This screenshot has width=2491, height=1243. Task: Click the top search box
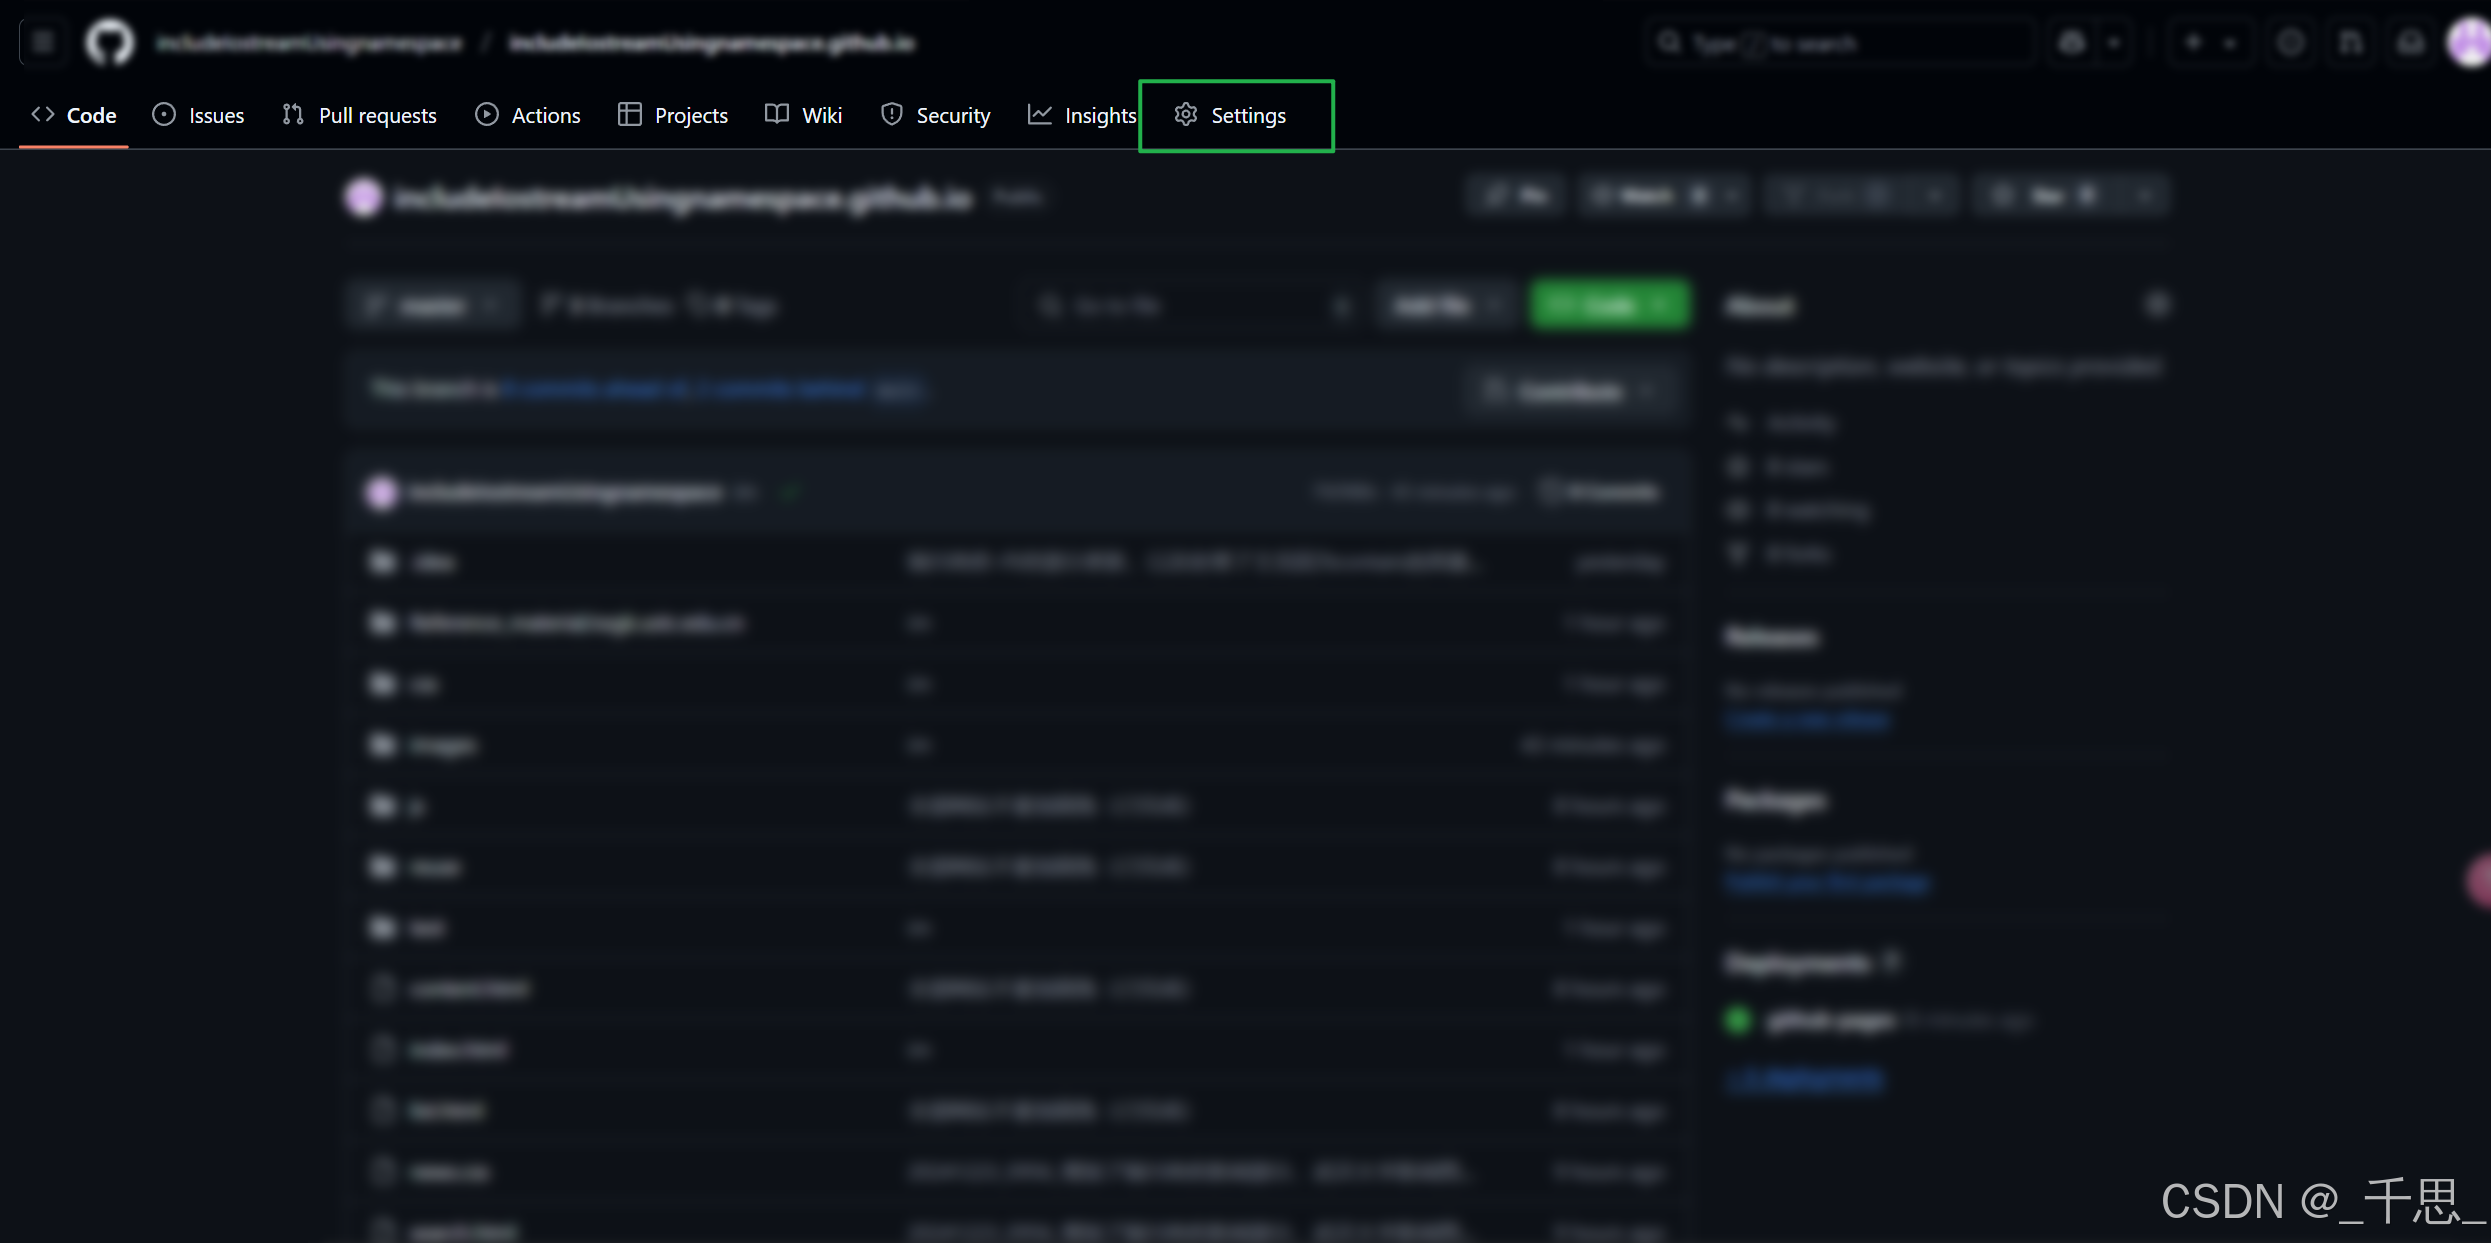[x=1840, y=43]
